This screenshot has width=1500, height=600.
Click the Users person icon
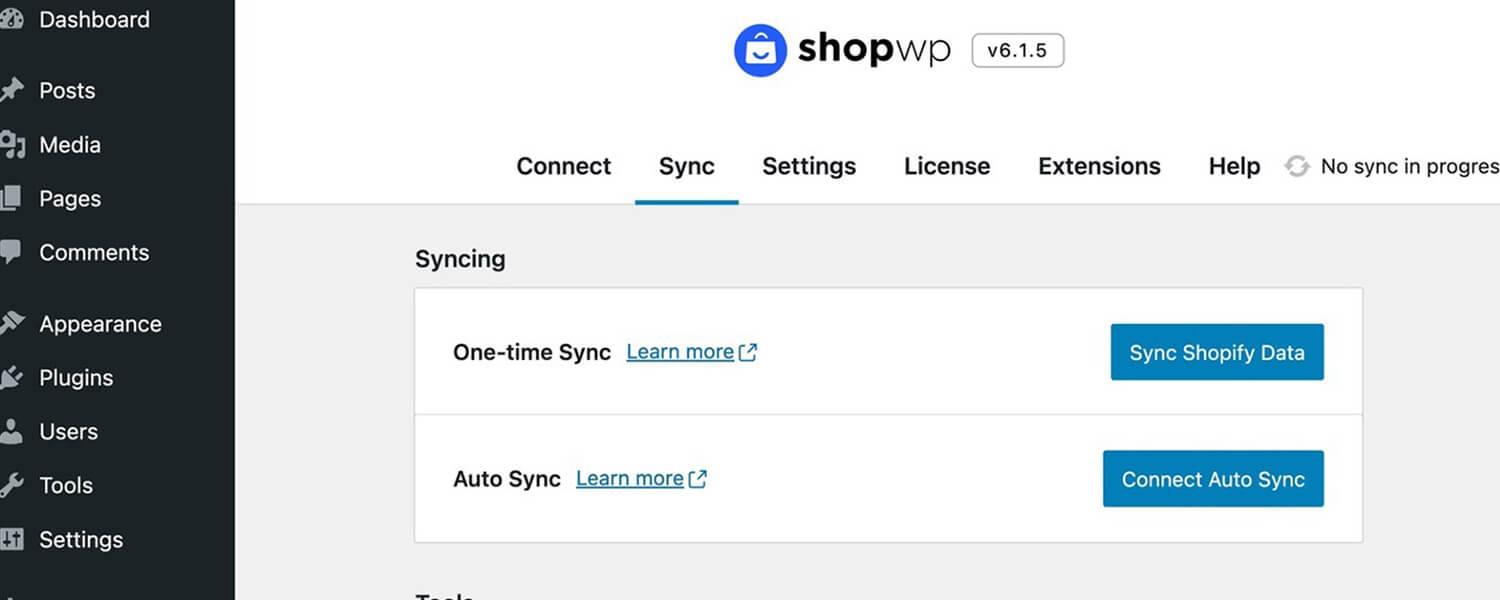coord(10,432)
